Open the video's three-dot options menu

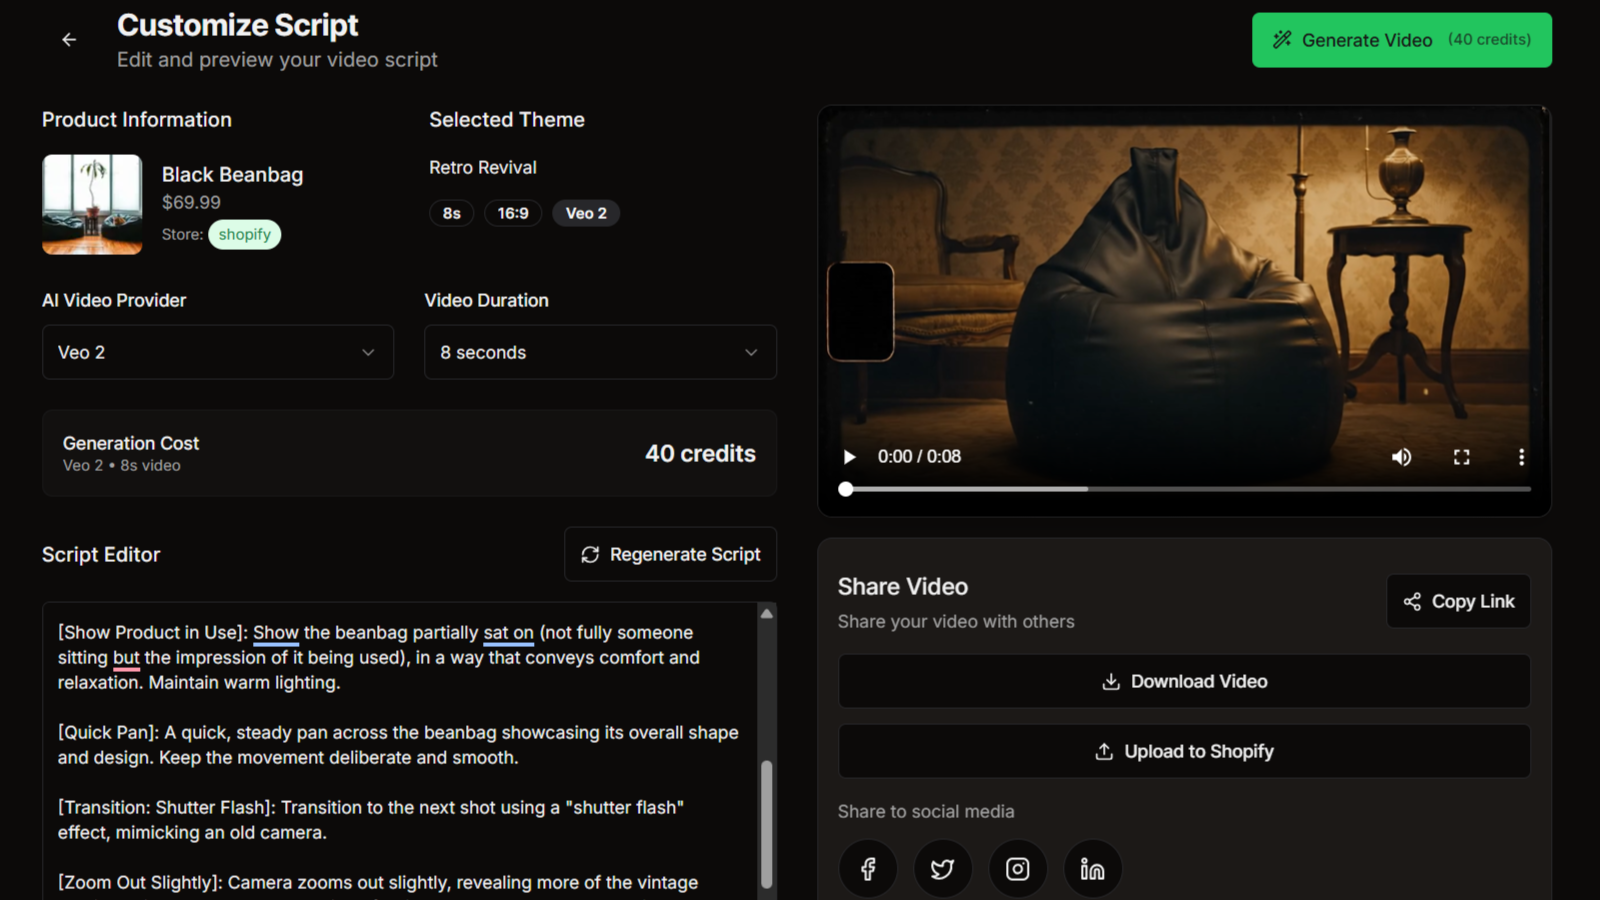1521,457
